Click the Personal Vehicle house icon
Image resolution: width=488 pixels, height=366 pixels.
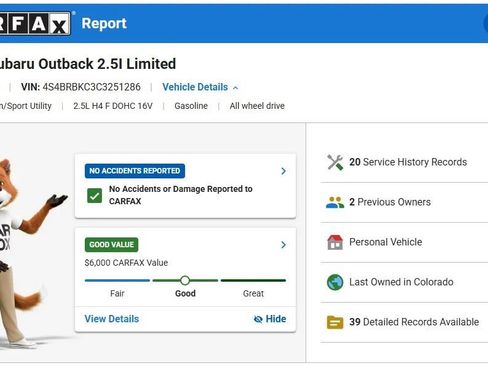pyautogui.click(x=335, y=242)
